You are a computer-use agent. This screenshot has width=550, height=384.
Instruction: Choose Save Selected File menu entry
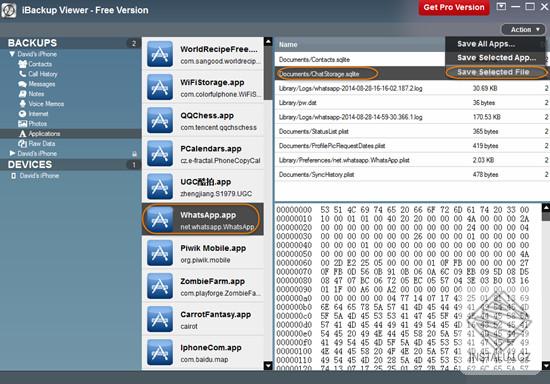click(493, 72)
